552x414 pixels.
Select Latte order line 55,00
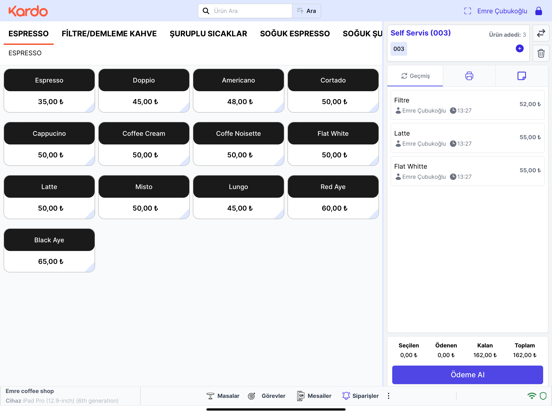(x=467, y=138)
